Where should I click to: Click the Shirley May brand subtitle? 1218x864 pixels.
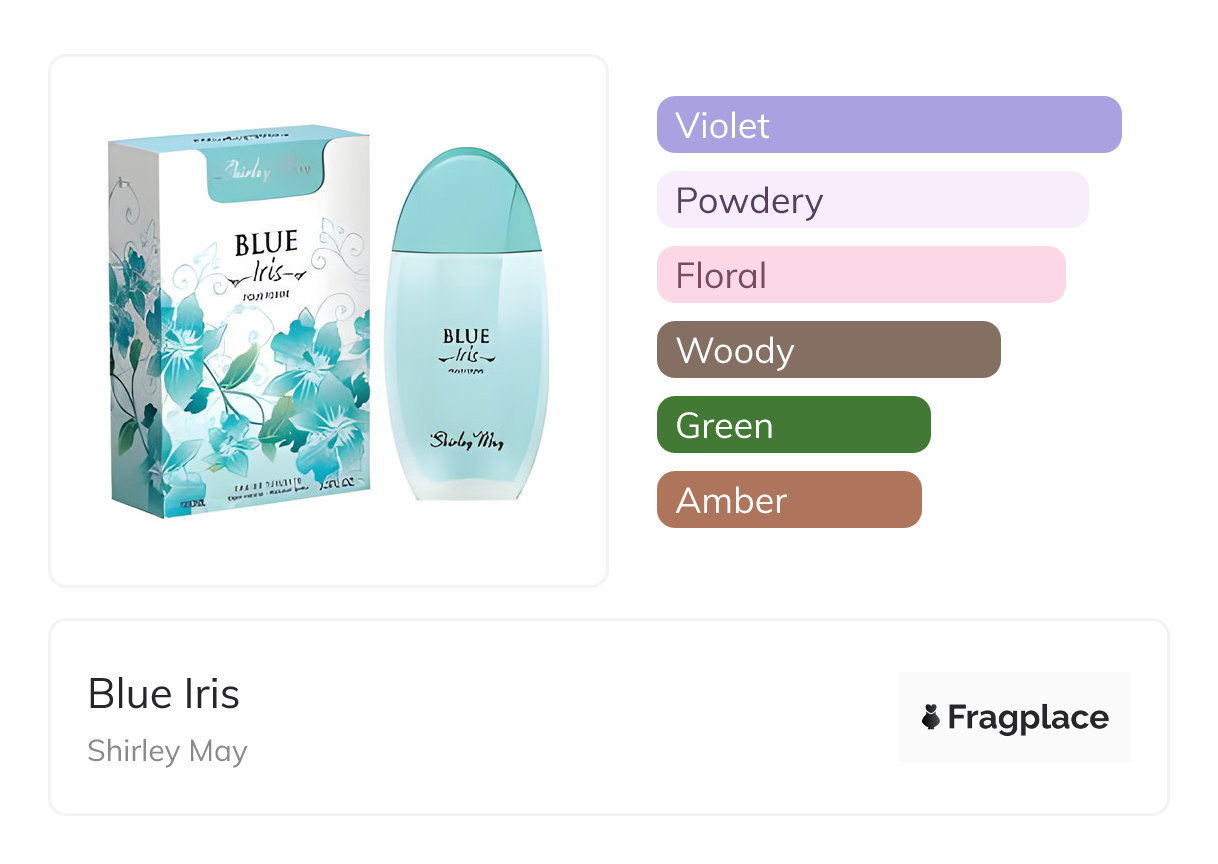pyautogui.click(x=167, y=751)
